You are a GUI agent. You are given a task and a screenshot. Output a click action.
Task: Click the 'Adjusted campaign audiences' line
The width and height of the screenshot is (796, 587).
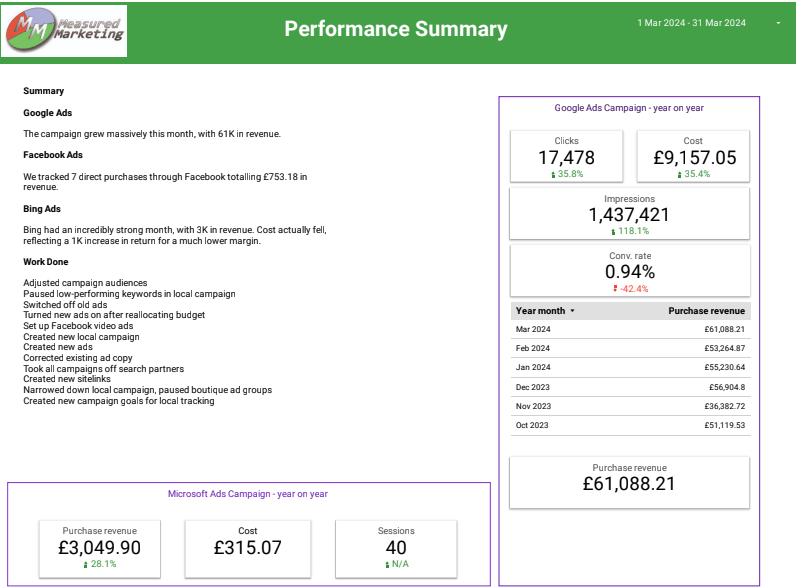coord(85,283)
